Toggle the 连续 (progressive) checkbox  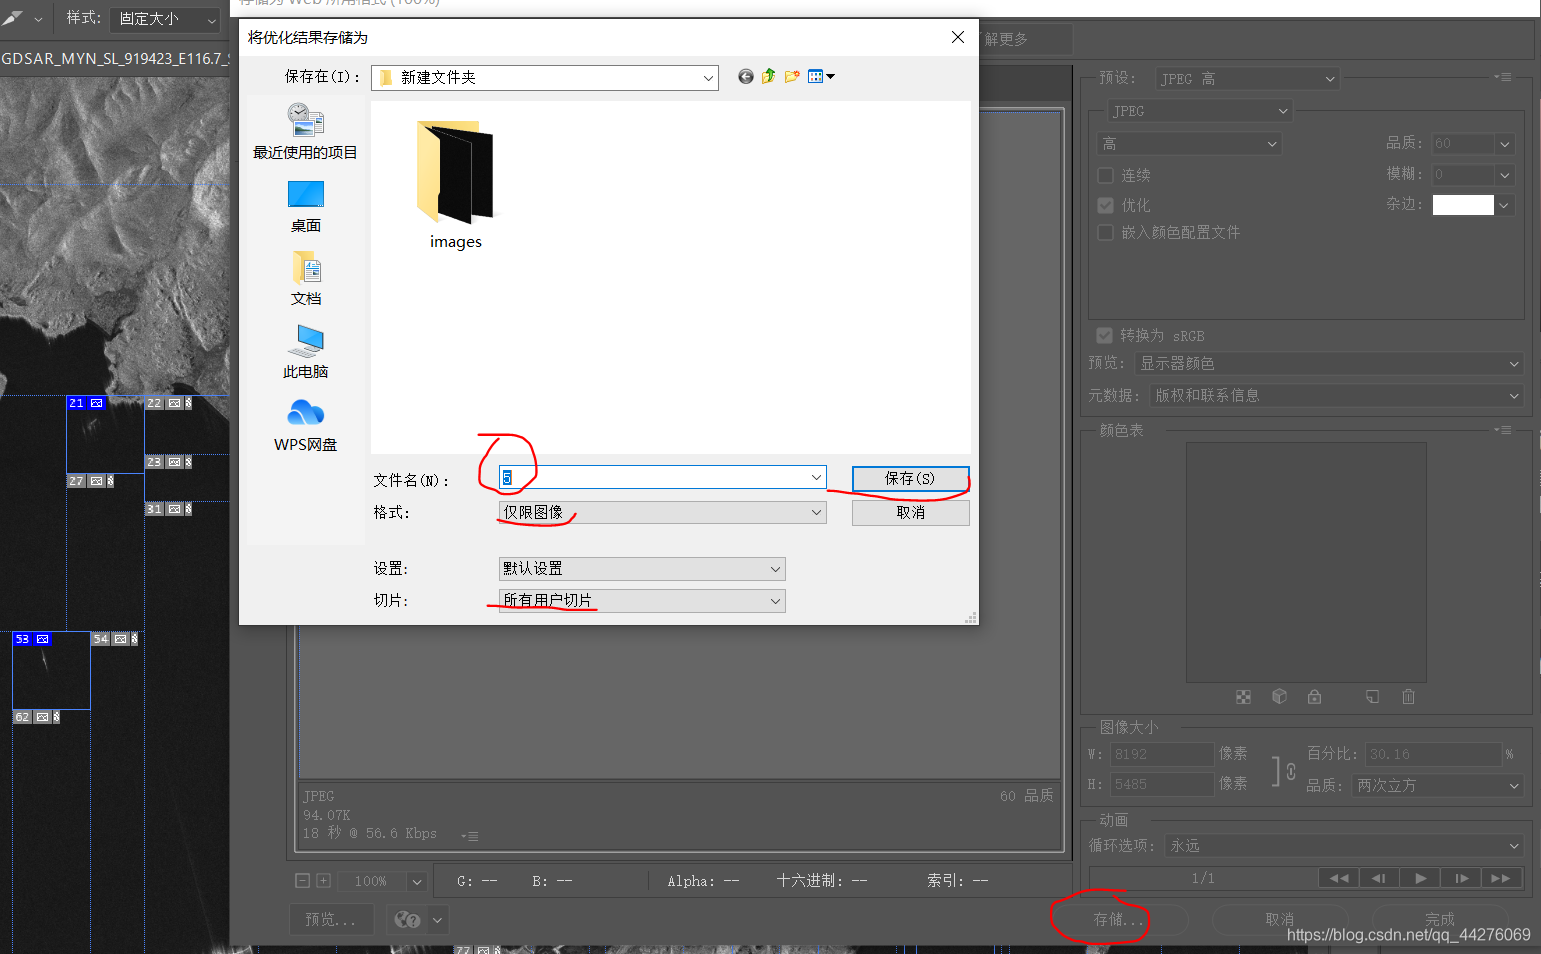(x=1105, y=175)
